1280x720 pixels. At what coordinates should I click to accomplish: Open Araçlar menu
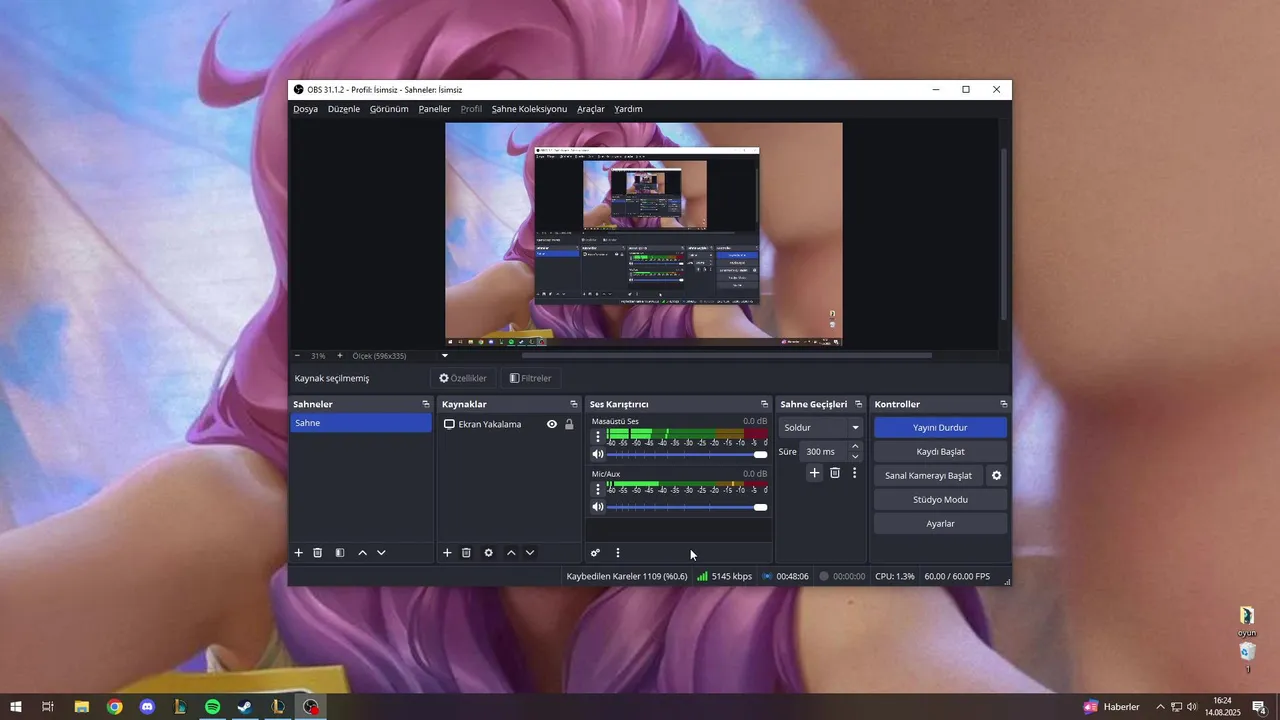tap(591, 109)
